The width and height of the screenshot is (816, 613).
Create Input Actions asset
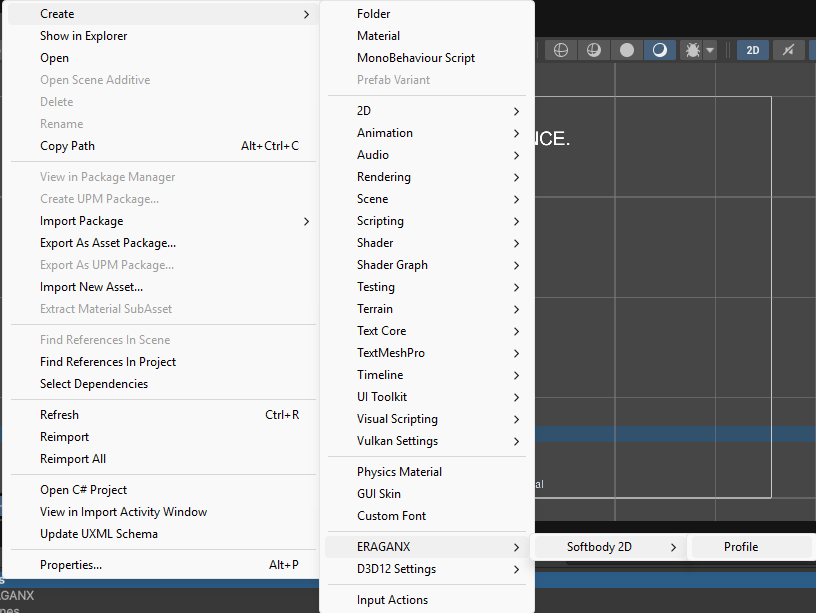click(427, 600)
